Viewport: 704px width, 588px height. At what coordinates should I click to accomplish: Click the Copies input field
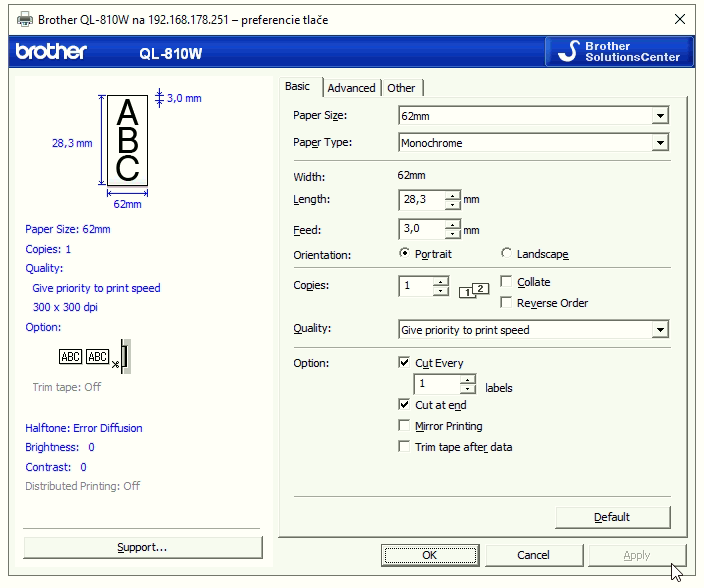click(x=416, y=286)
